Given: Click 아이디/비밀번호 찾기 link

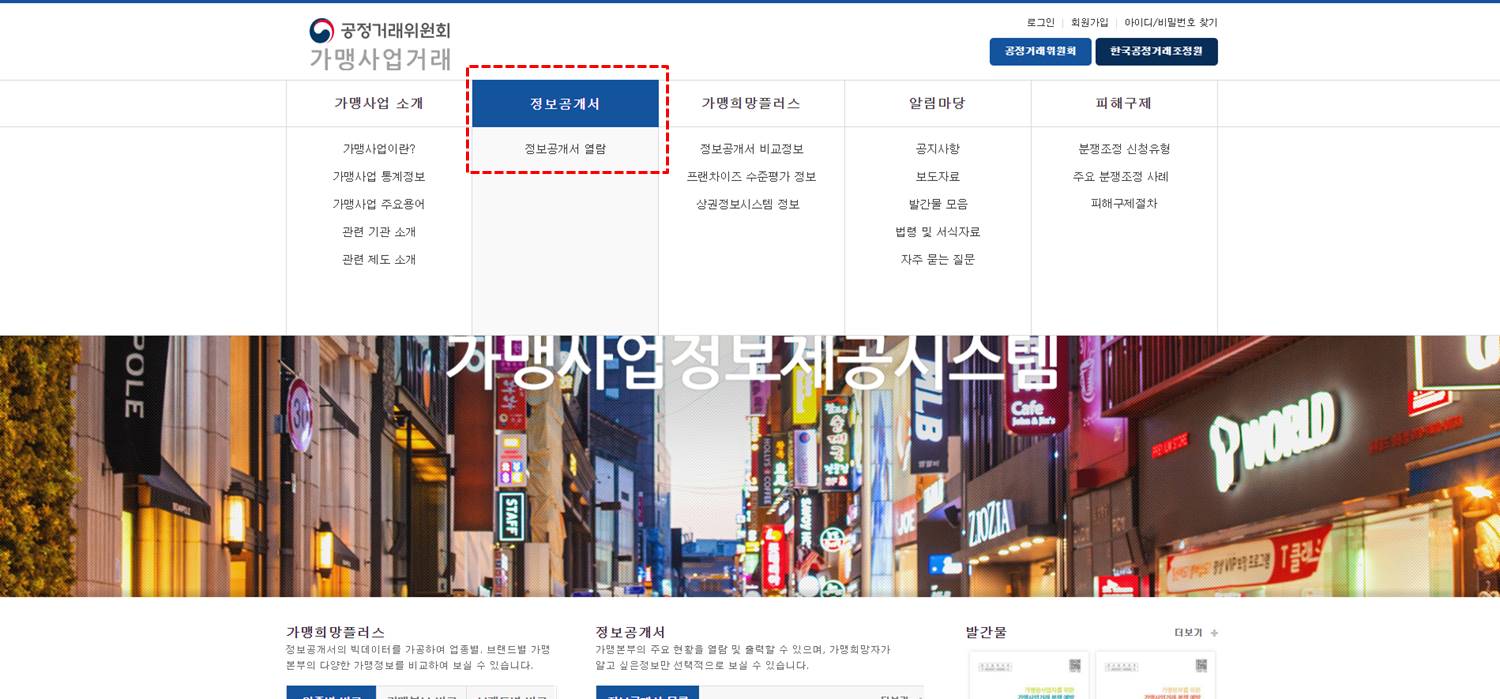Looking at the screenshot, I should coord(1171,22).
